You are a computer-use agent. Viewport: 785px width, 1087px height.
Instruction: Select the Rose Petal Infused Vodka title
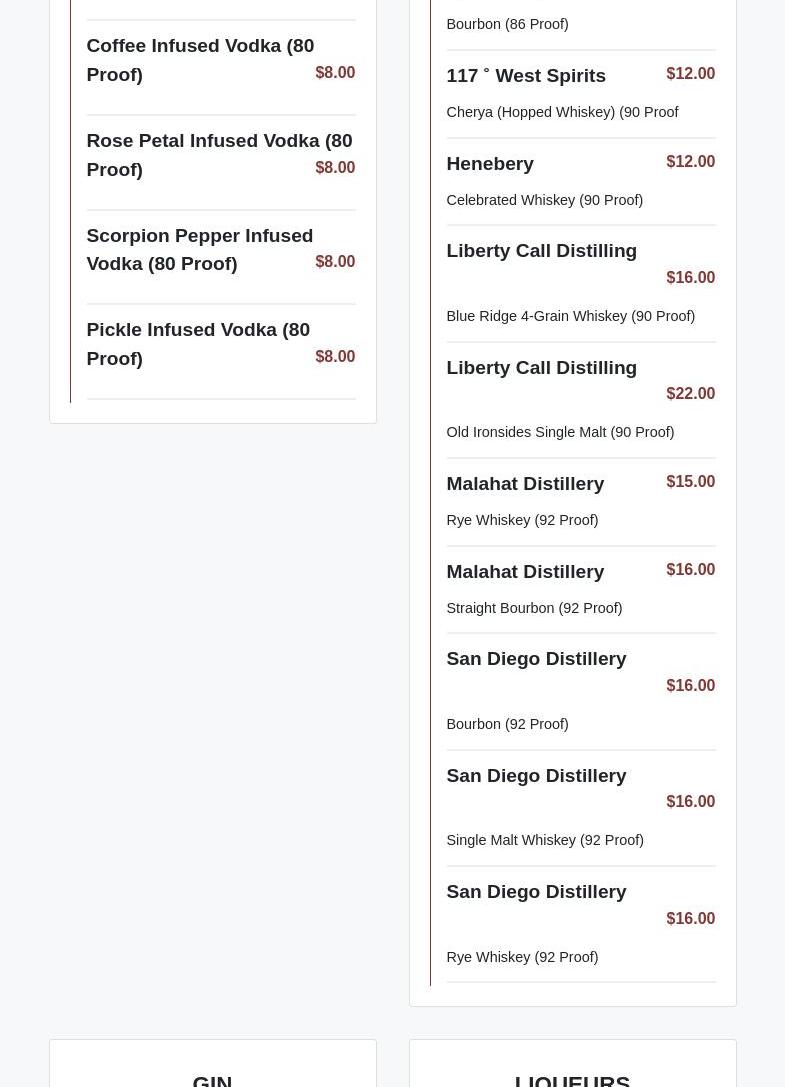point(219,155)
